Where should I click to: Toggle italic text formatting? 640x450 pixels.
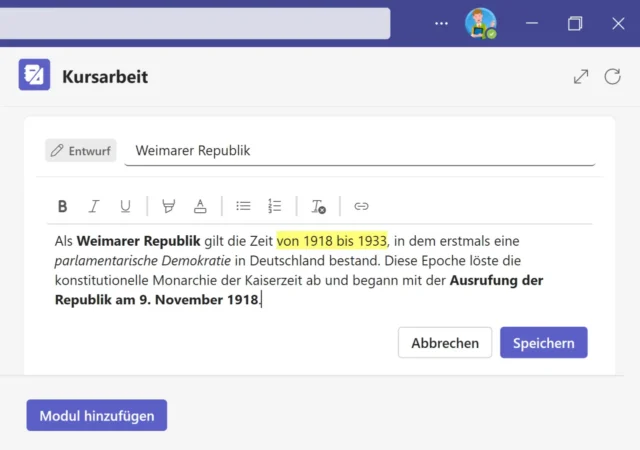pyautogui.click(x=94, y=206)
